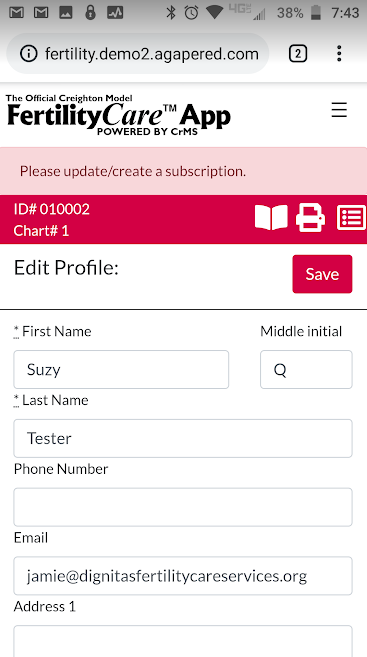The image size is (367, 657).
Task: Click the printer icon to print chart
Action: [310, 217]
